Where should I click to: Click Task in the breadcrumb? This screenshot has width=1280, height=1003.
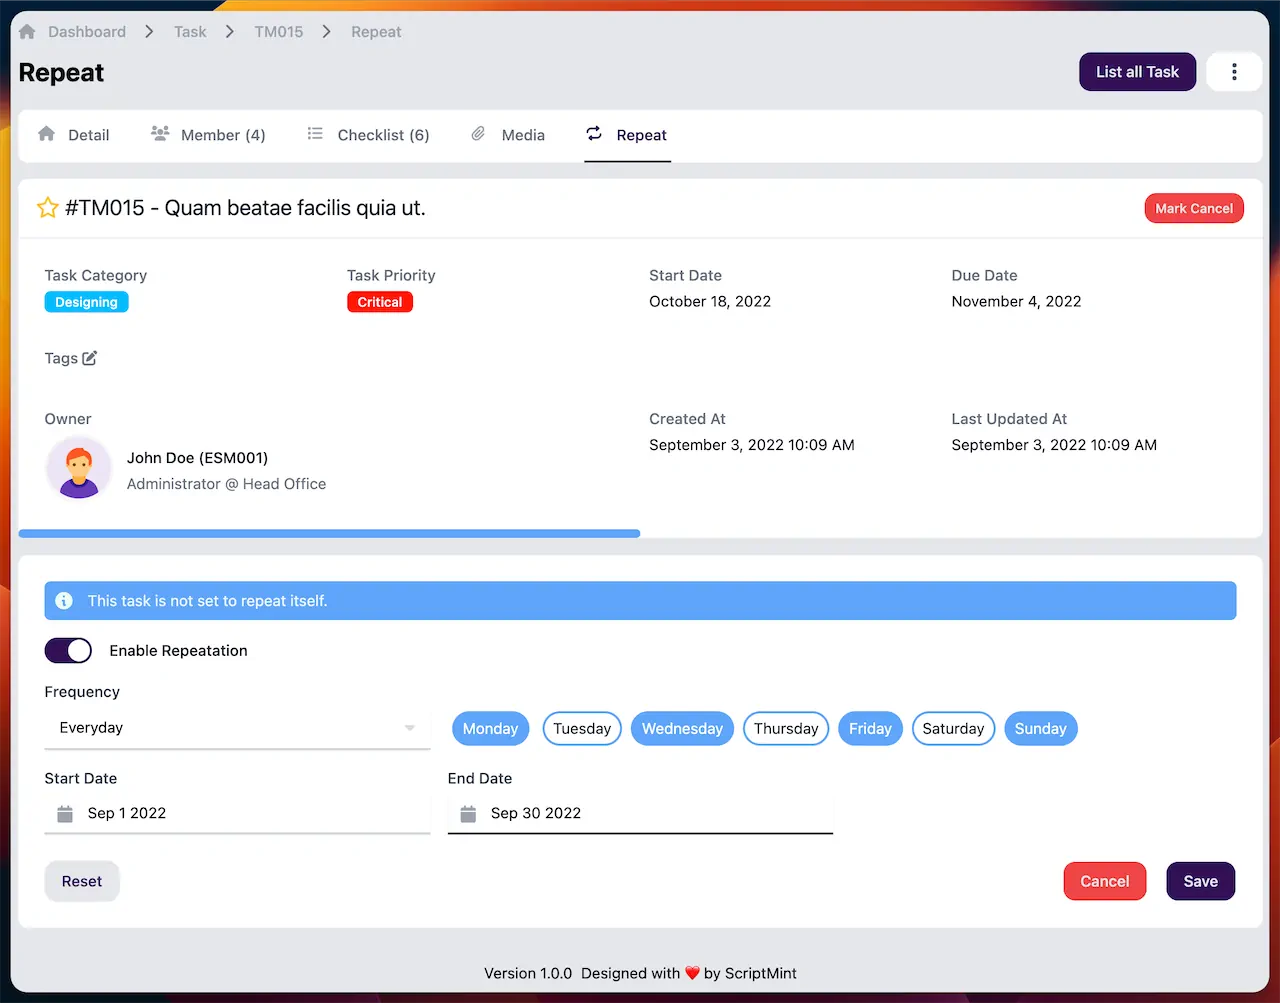click(x=190, y=32)
